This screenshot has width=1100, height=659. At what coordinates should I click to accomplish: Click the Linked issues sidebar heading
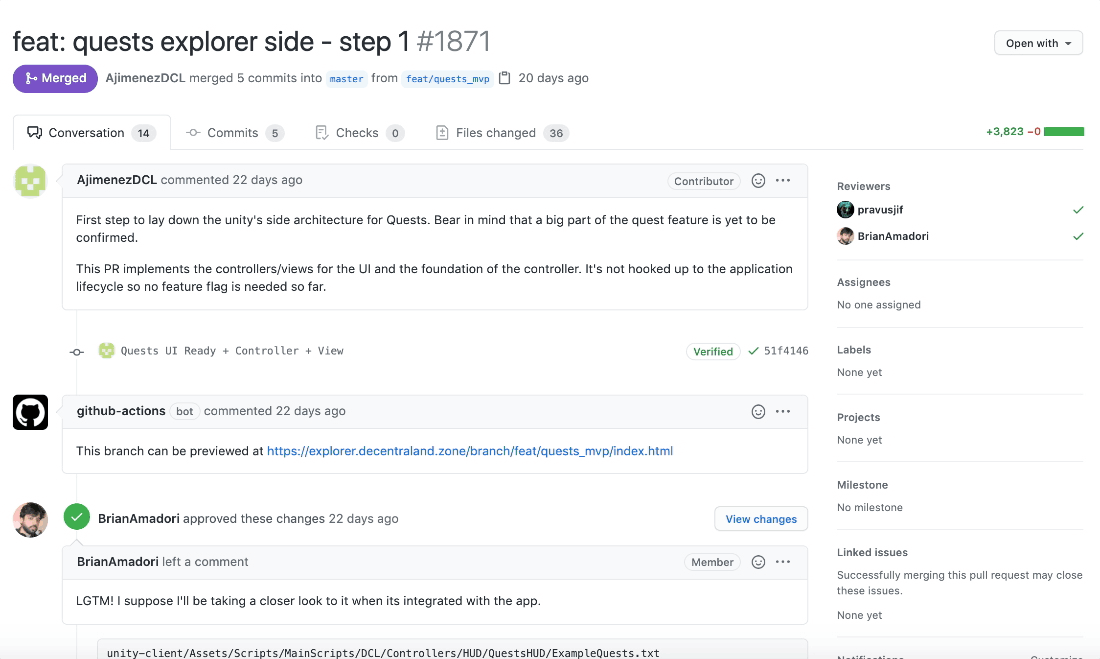coord(872,552)
